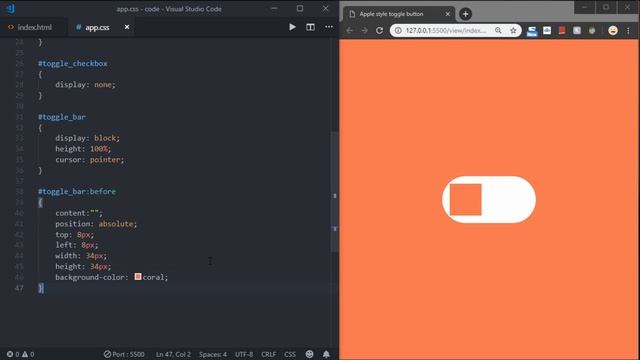Click the 'cursor: pointer;' line

(89, 160)
